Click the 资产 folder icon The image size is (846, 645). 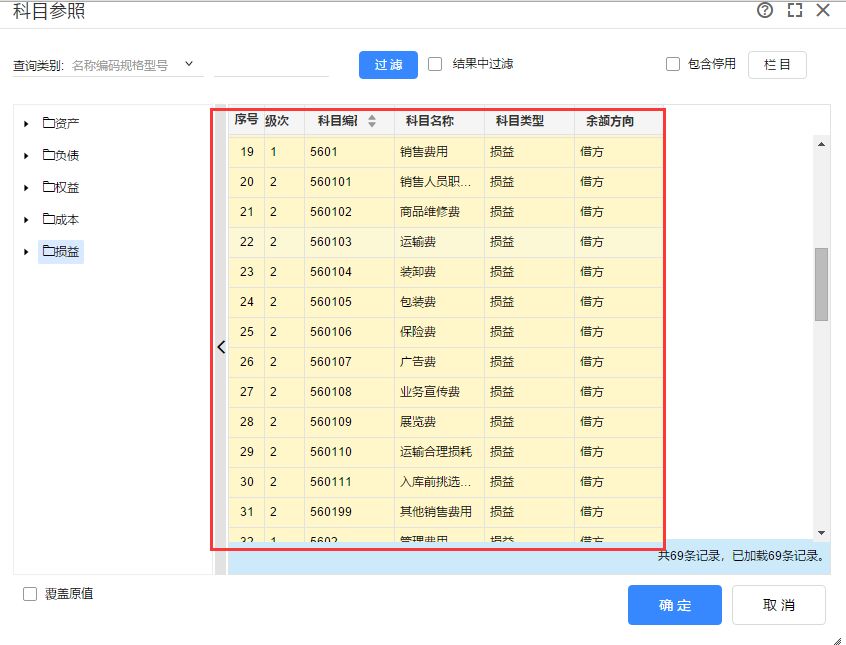click(49, 123)
